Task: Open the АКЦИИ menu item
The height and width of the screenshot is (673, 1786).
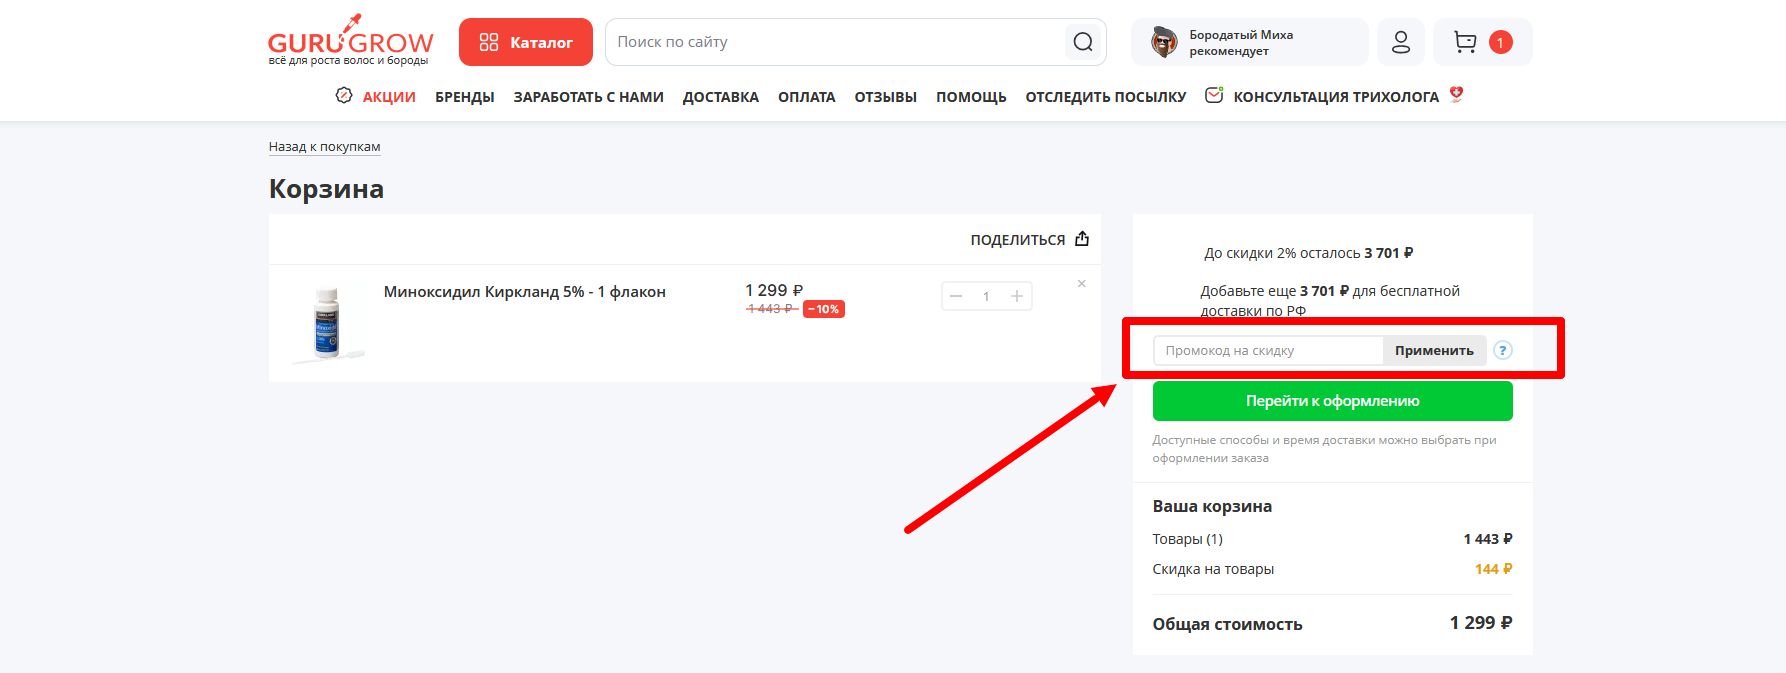Action: (x=389, y=97)
